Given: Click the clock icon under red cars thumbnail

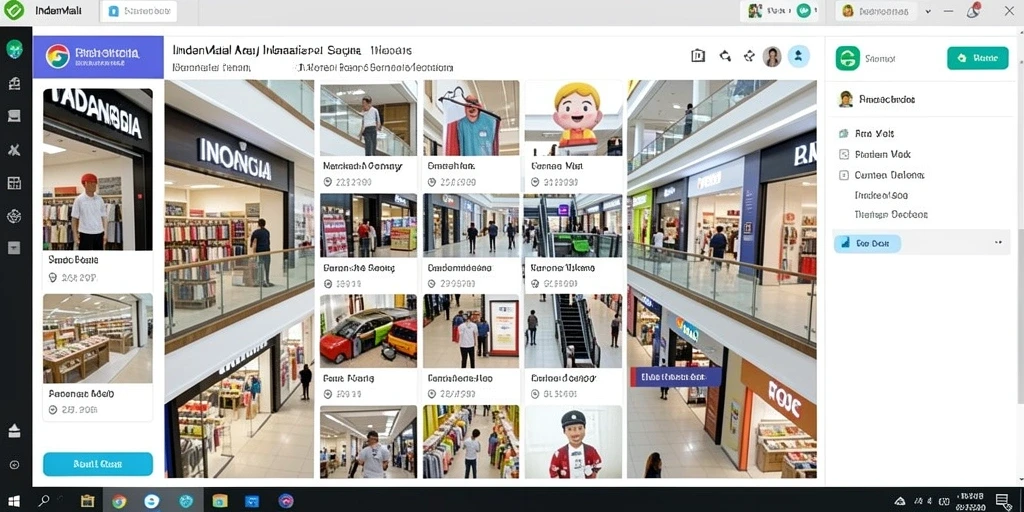Looking at the screenshot, I should point(328,394).
